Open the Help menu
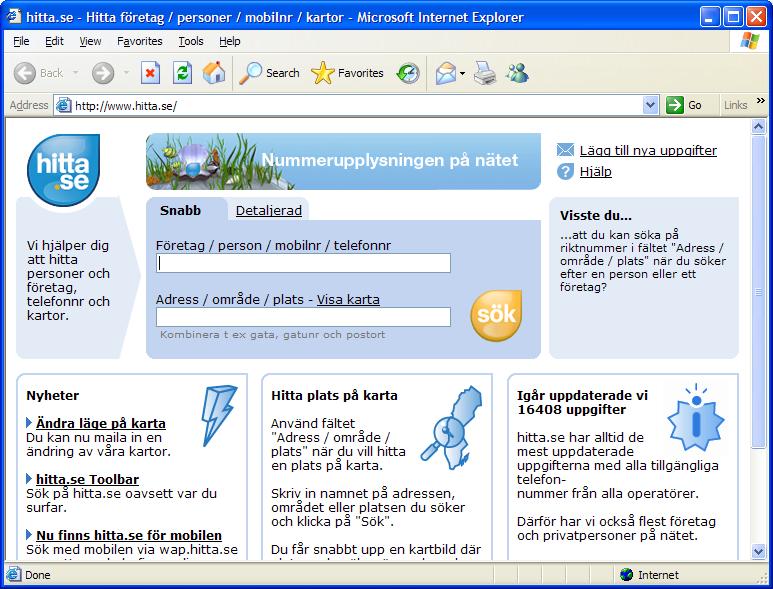 pos(230,41)
